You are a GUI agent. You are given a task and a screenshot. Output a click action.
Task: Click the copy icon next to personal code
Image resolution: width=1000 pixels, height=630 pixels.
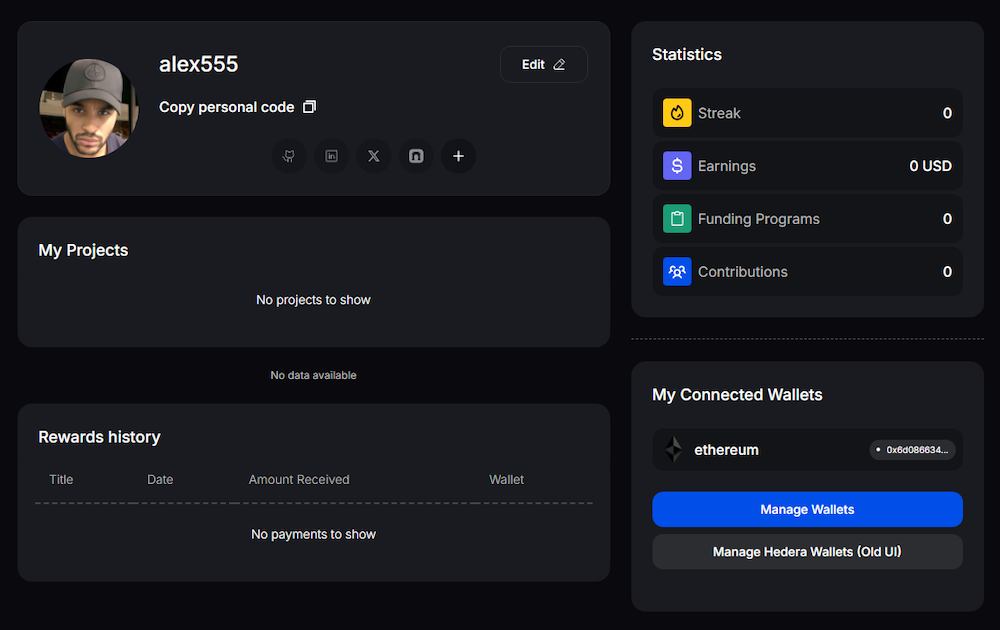[309, 106]
